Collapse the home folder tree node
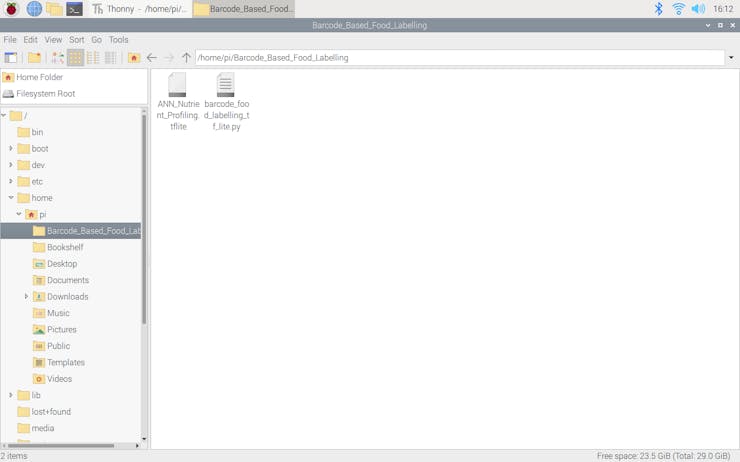Image resolution: width=740 pixels, height=462 pixels. coord(10,198)
